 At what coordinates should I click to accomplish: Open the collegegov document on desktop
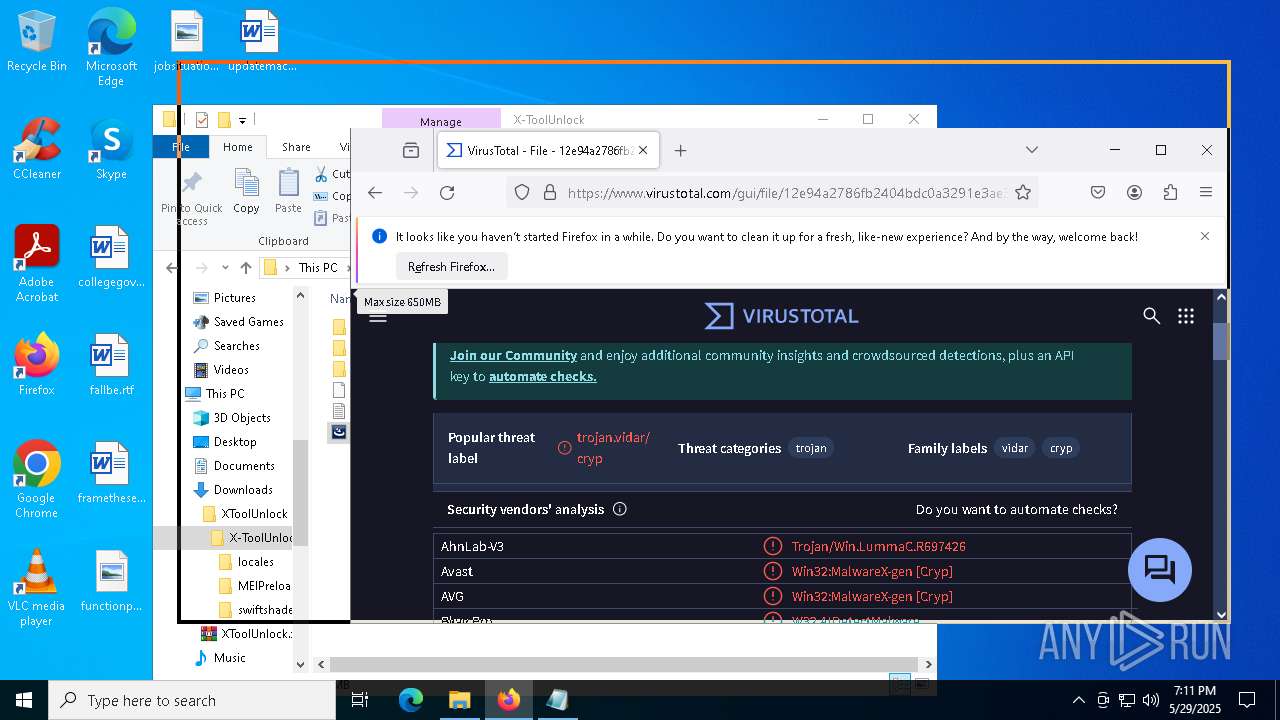111,257
